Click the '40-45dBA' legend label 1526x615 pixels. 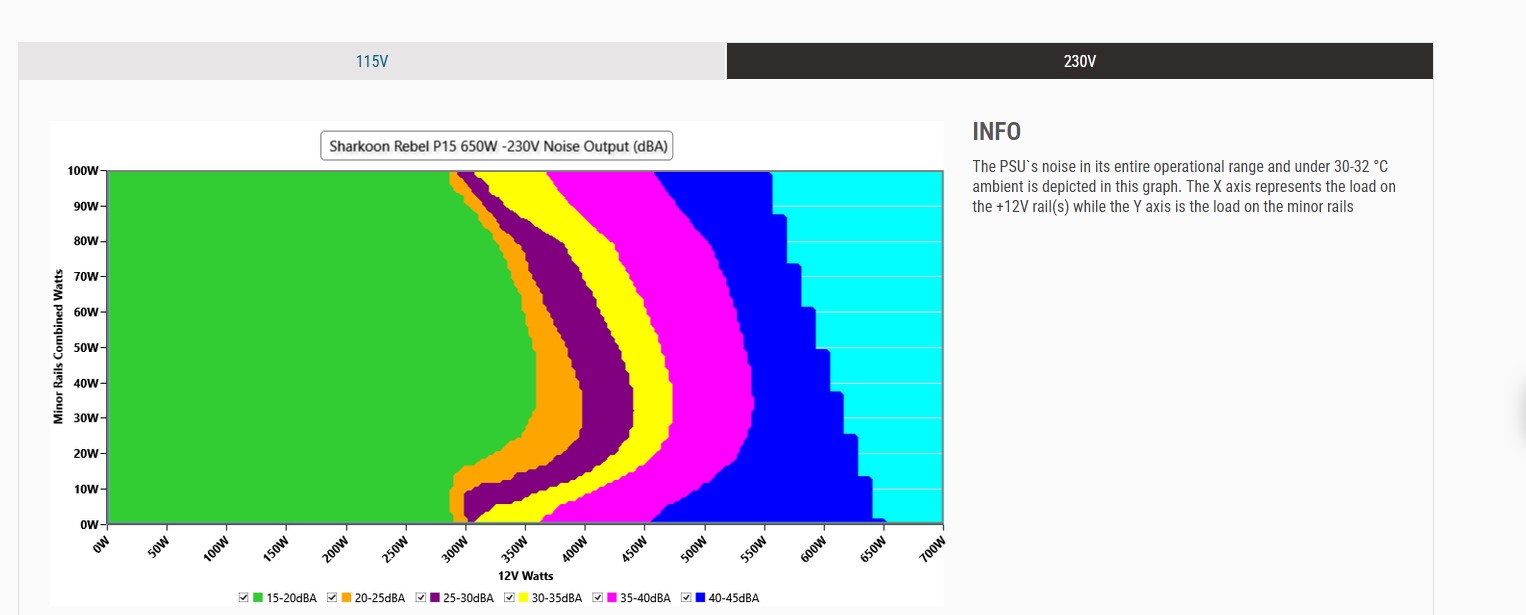tap(733, 598)
